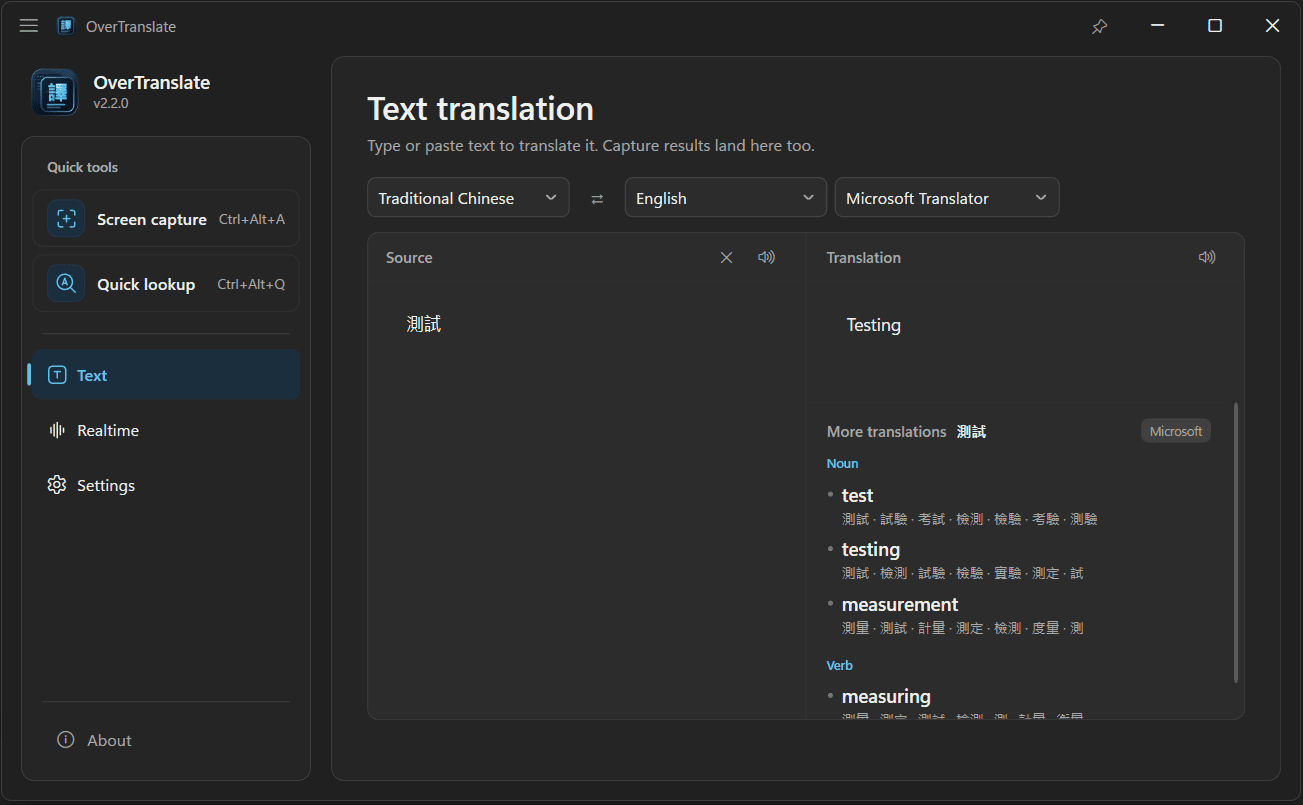Click the scrollbar in translations panel
The image size is (1303, 805).
click(1236, 543)
